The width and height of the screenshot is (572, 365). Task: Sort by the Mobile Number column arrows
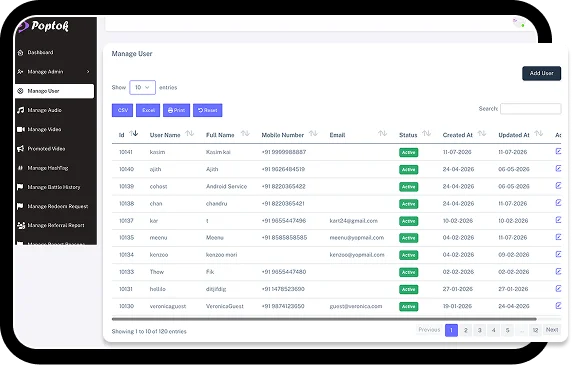313,133
